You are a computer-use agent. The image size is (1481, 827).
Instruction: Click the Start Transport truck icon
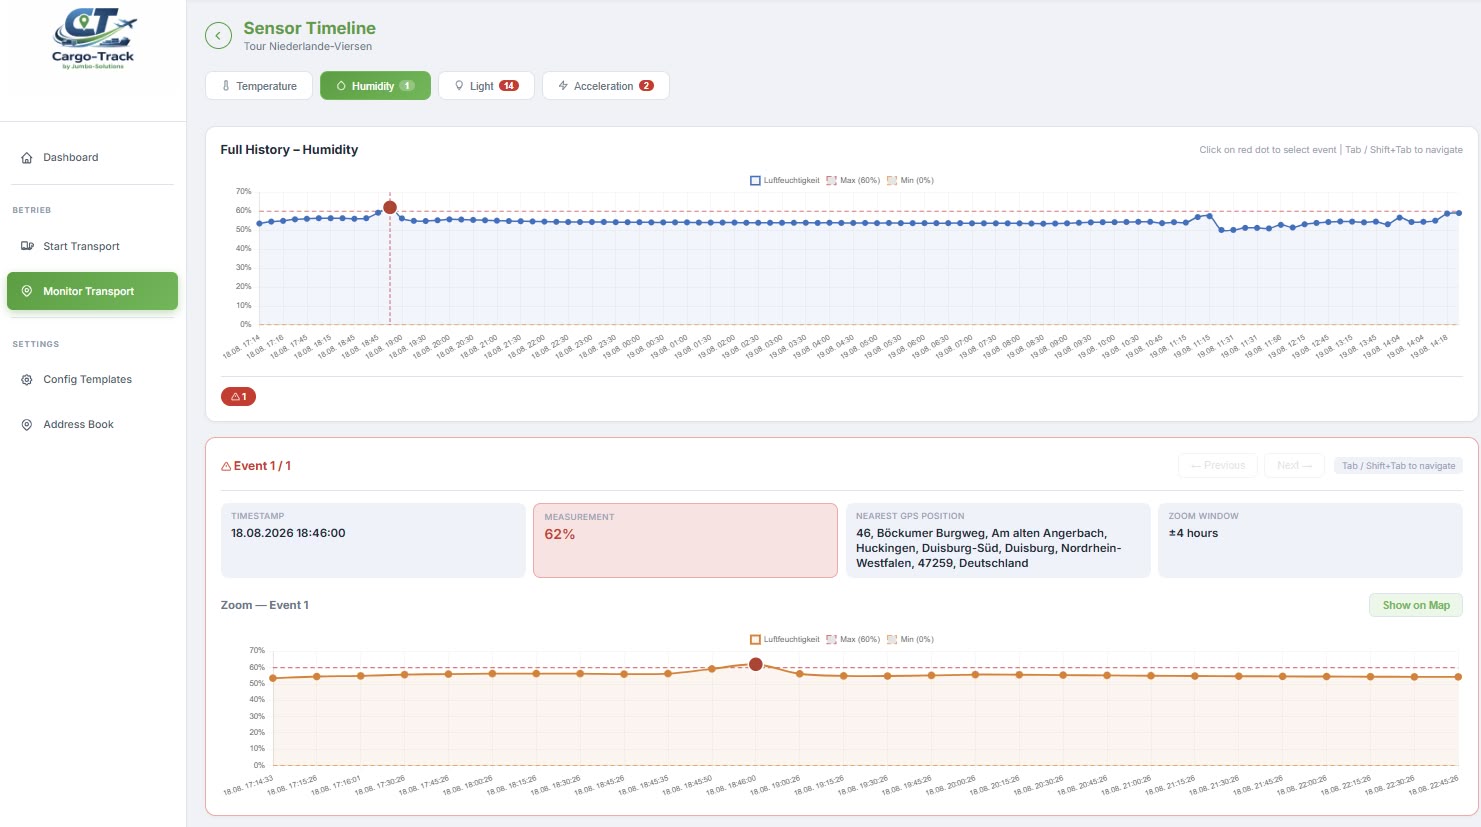coord(27,246)
